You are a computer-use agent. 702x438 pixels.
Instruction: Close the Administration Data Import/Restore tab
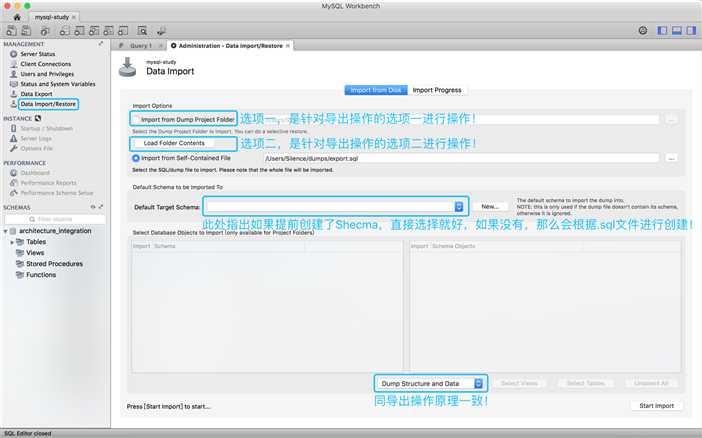(288, 46)
